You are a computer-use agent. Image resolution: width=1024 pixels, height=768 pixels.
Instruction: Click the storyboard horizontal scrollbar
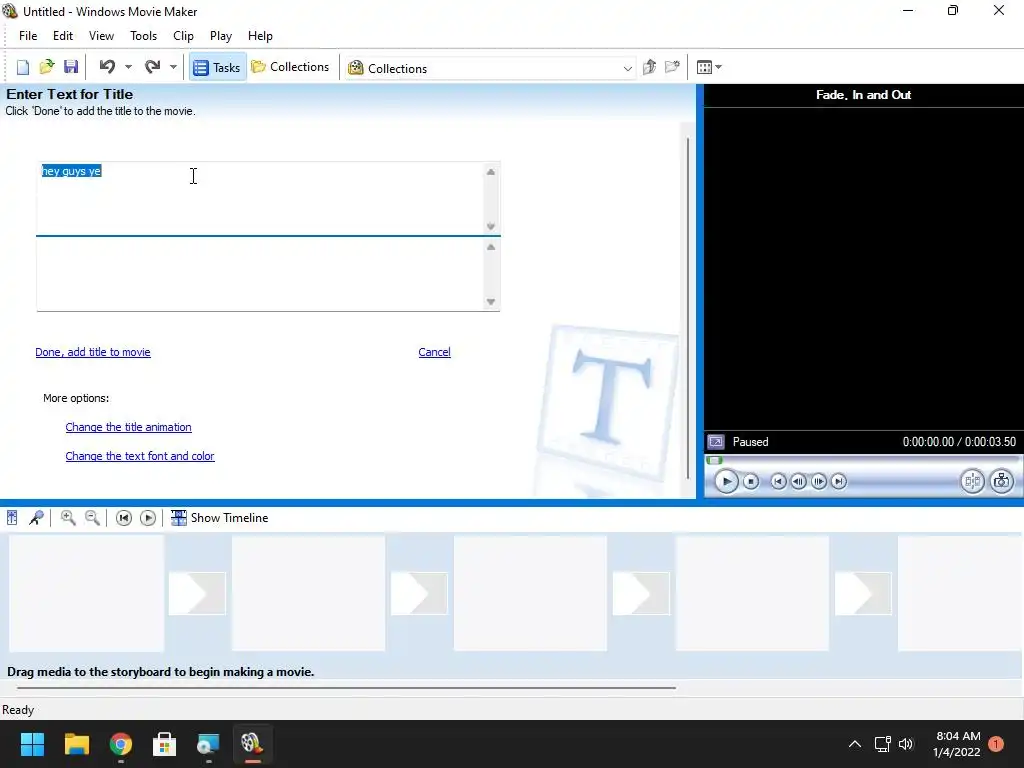click(x=346, y=688)
